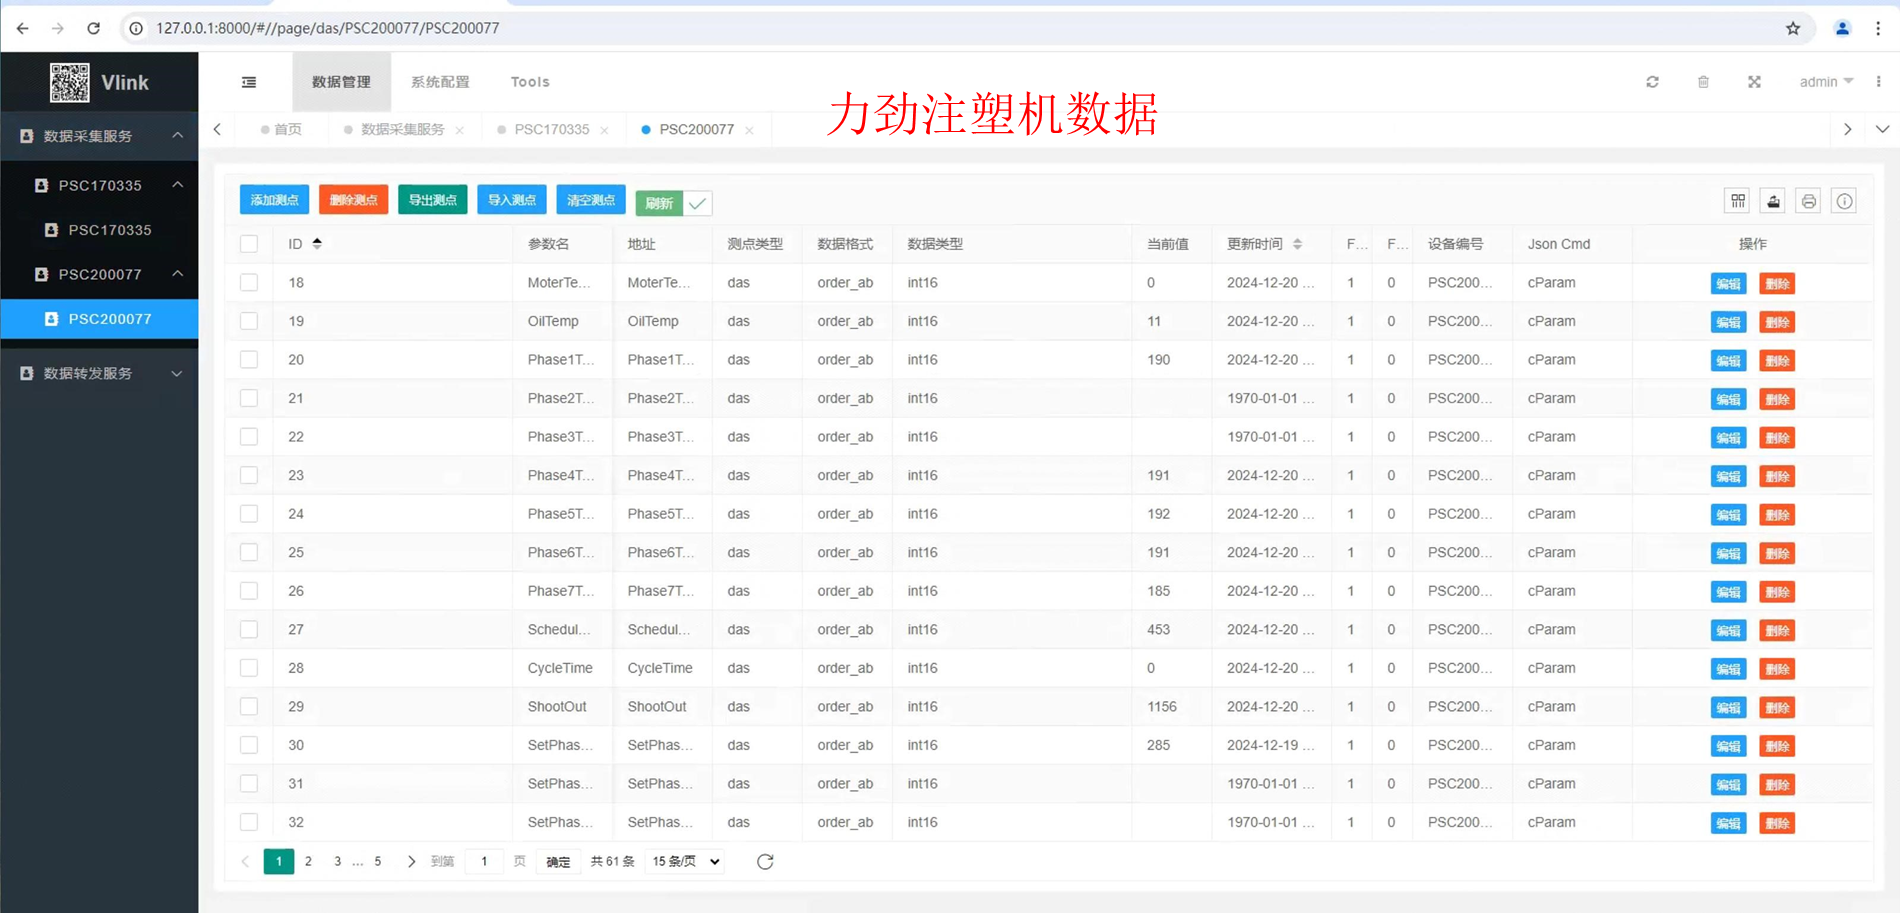Click the header refresh icon
Image resolution: width=1900 pixels, height=913 pixels.
(1652, 82)
